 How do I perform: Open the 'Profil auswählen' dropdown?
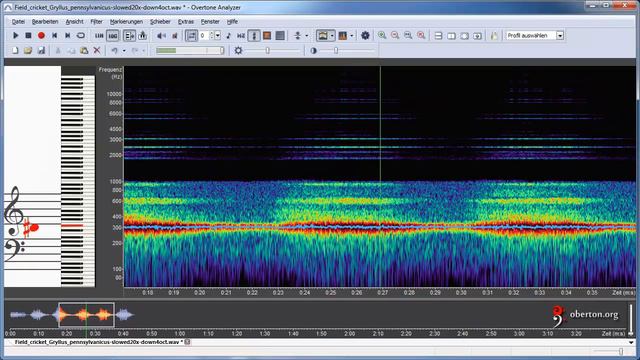click(x=560, y=36)
